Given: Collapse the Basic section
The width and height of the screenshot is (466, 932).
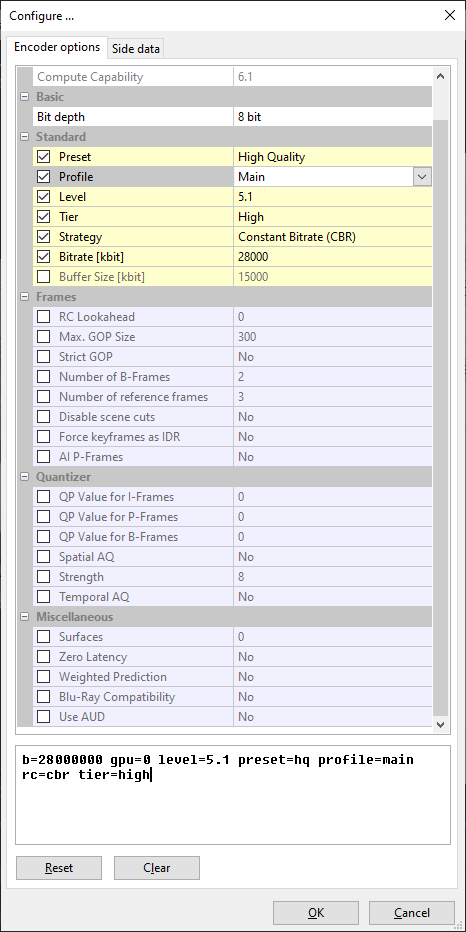Looking at the screenshot, I should 24,97.
